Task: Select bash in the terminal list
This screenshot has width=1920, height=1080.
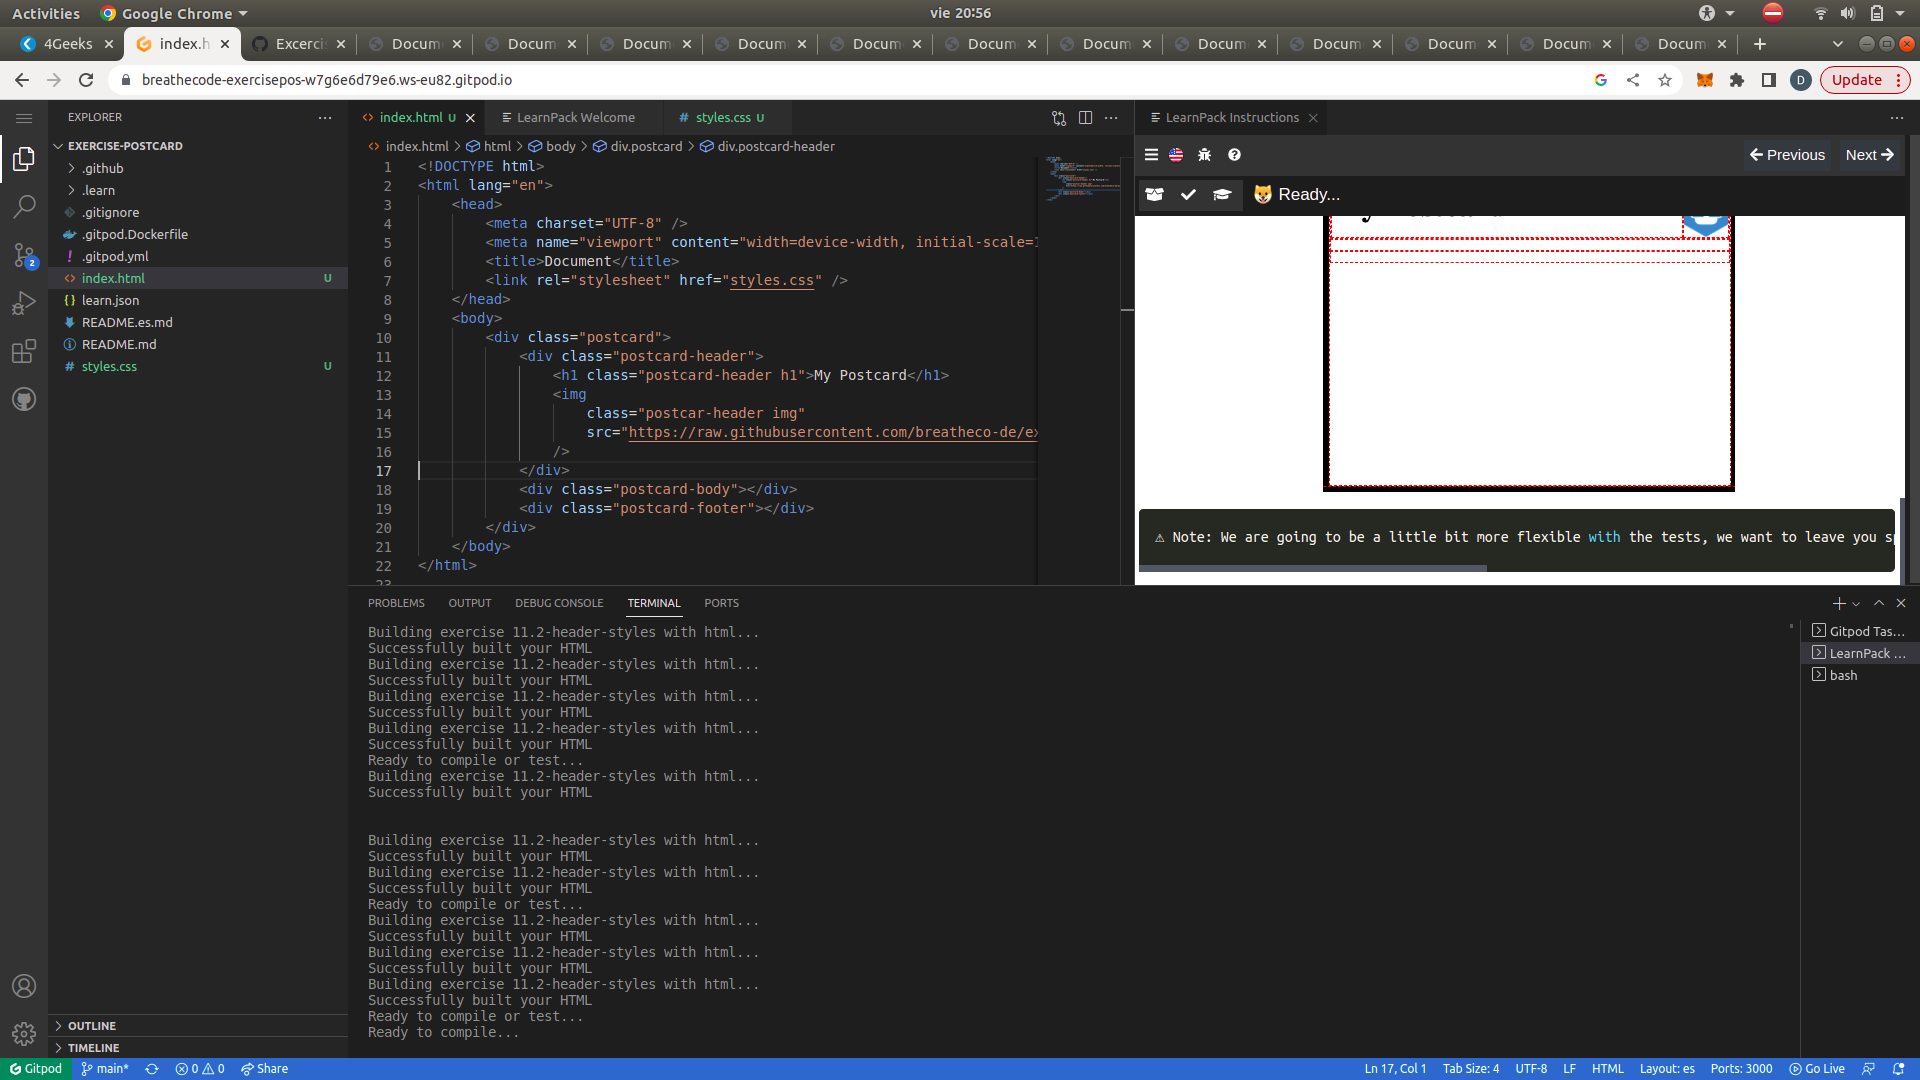Action: 1843,674
